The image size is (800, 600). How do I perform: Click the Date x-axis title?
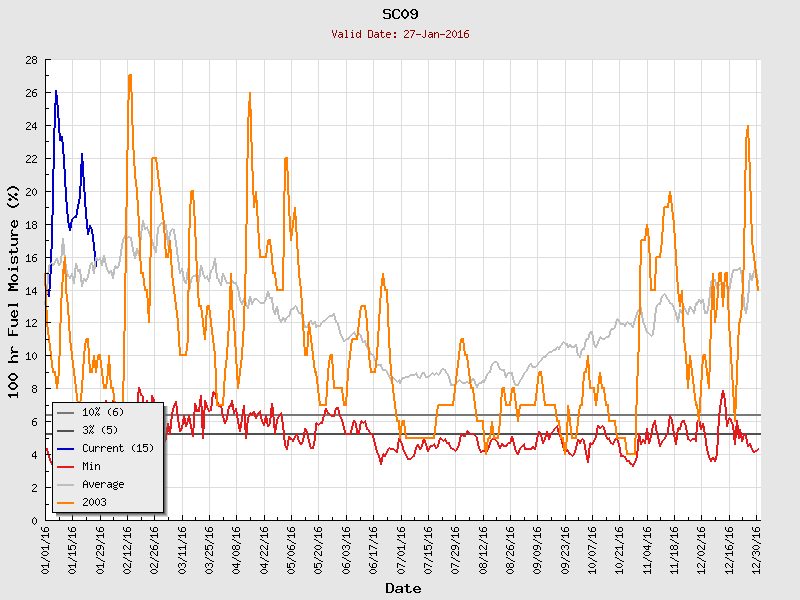(403, 588)
